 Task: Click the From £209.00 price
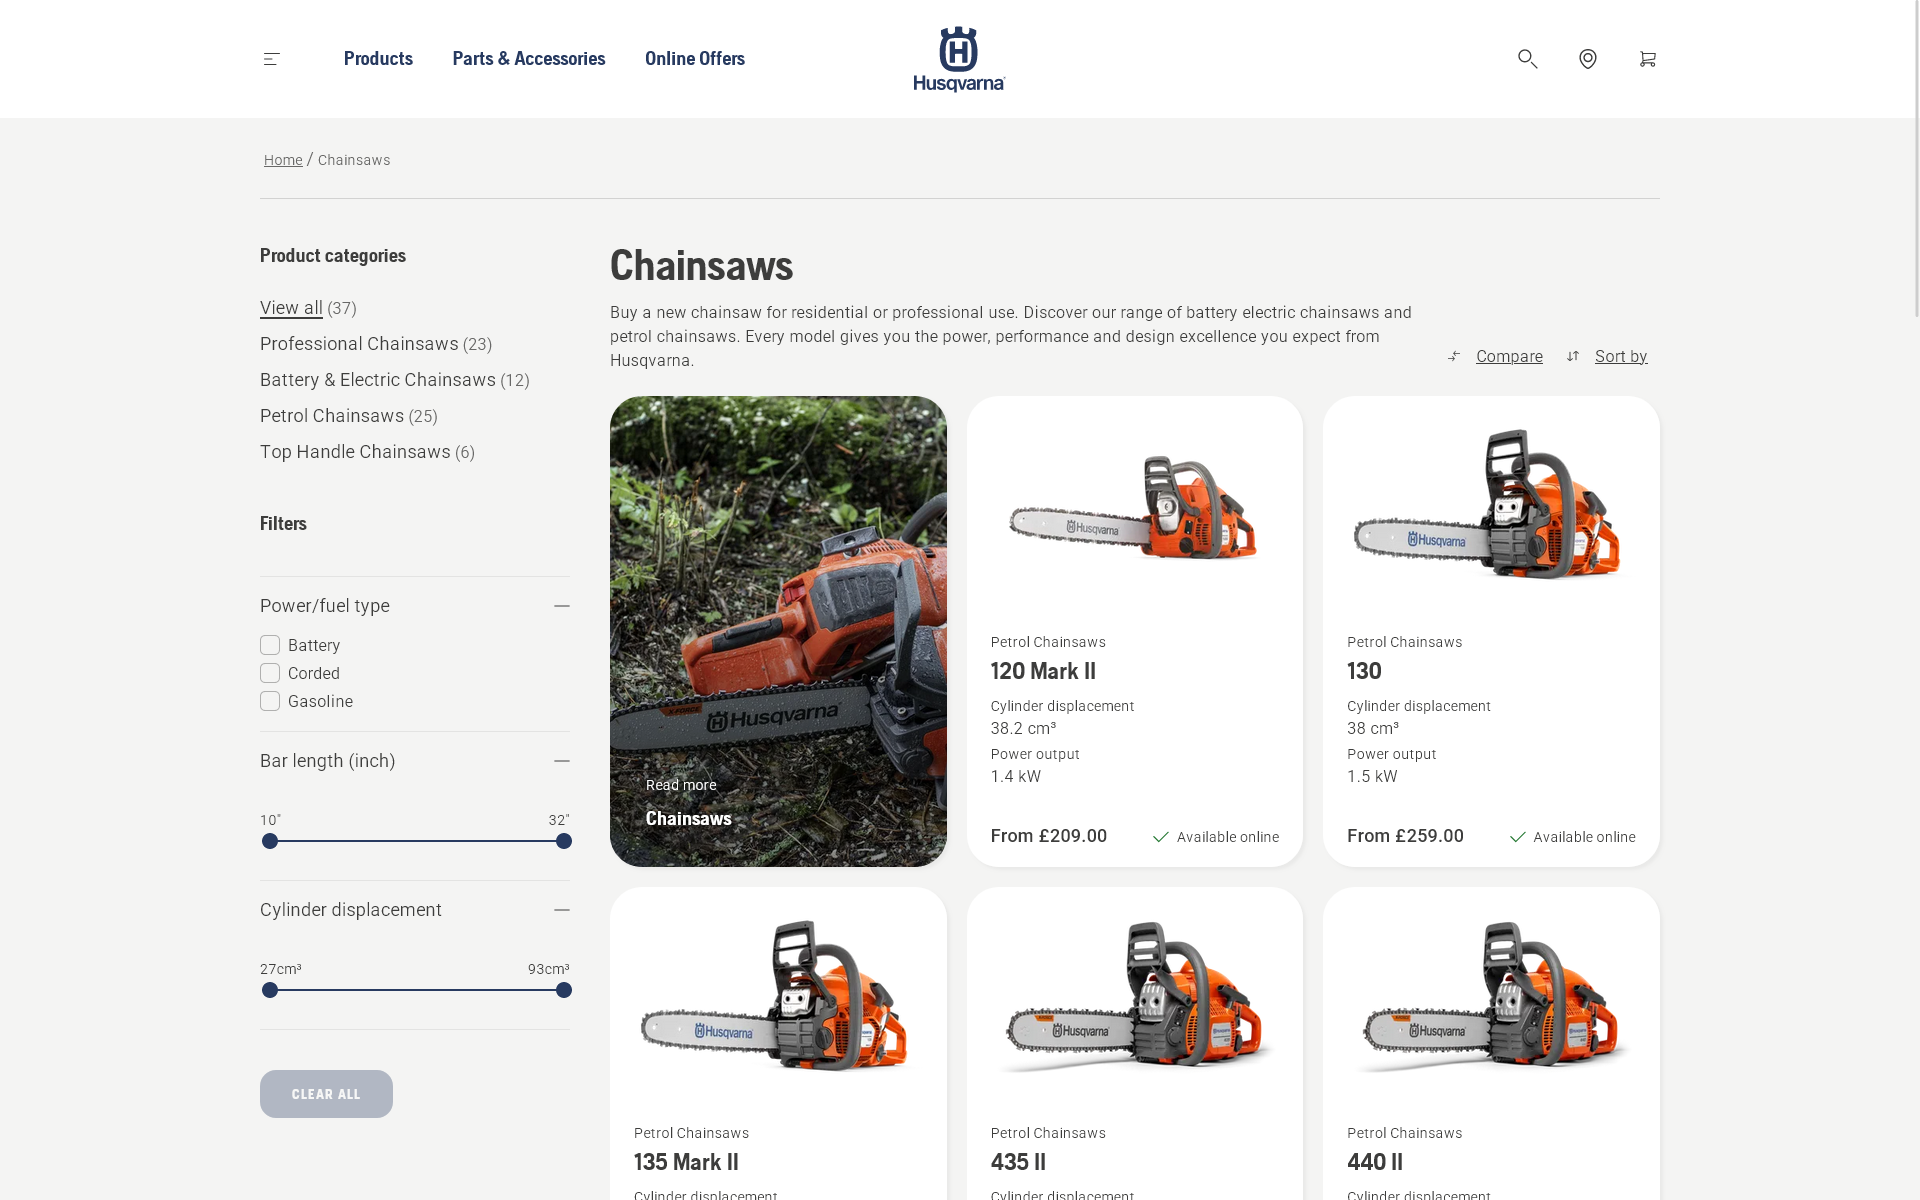point(1049,836)
